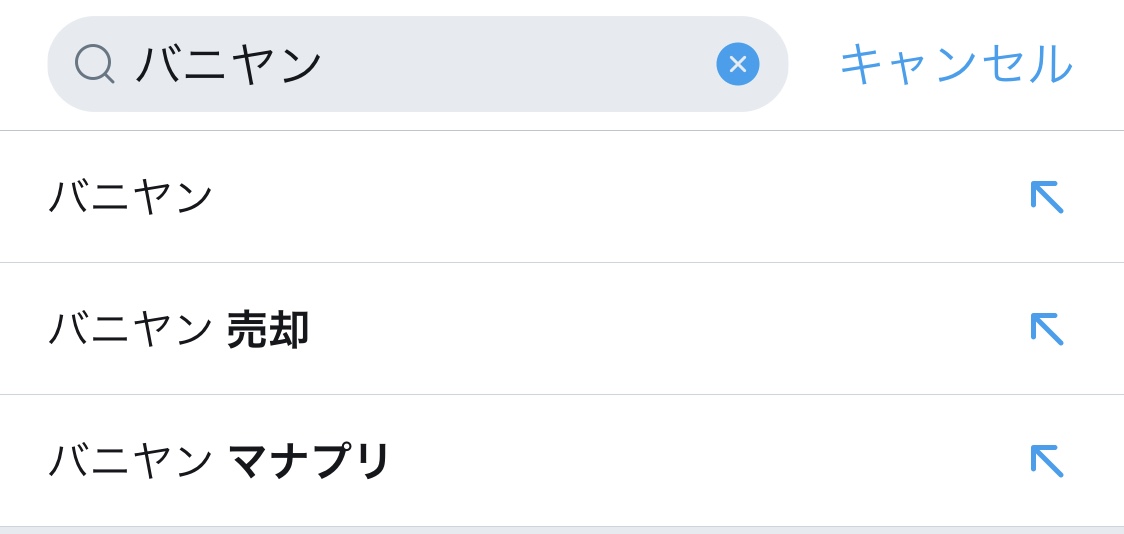Screen dimensions: 1124x534
Task: Pick the バニヤン マナプリ suggestion
Action: (220, 461)
